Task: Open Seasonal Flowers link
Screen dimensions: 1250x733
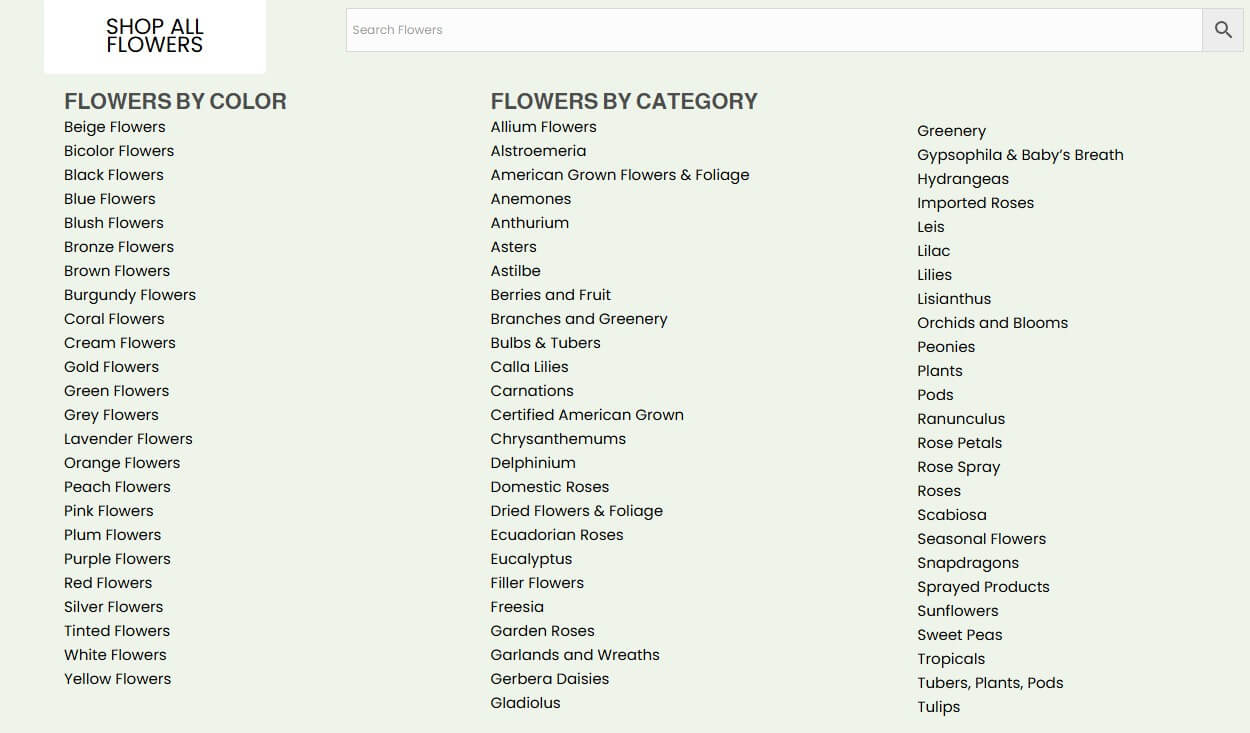Action: click(x=981, y=539)
